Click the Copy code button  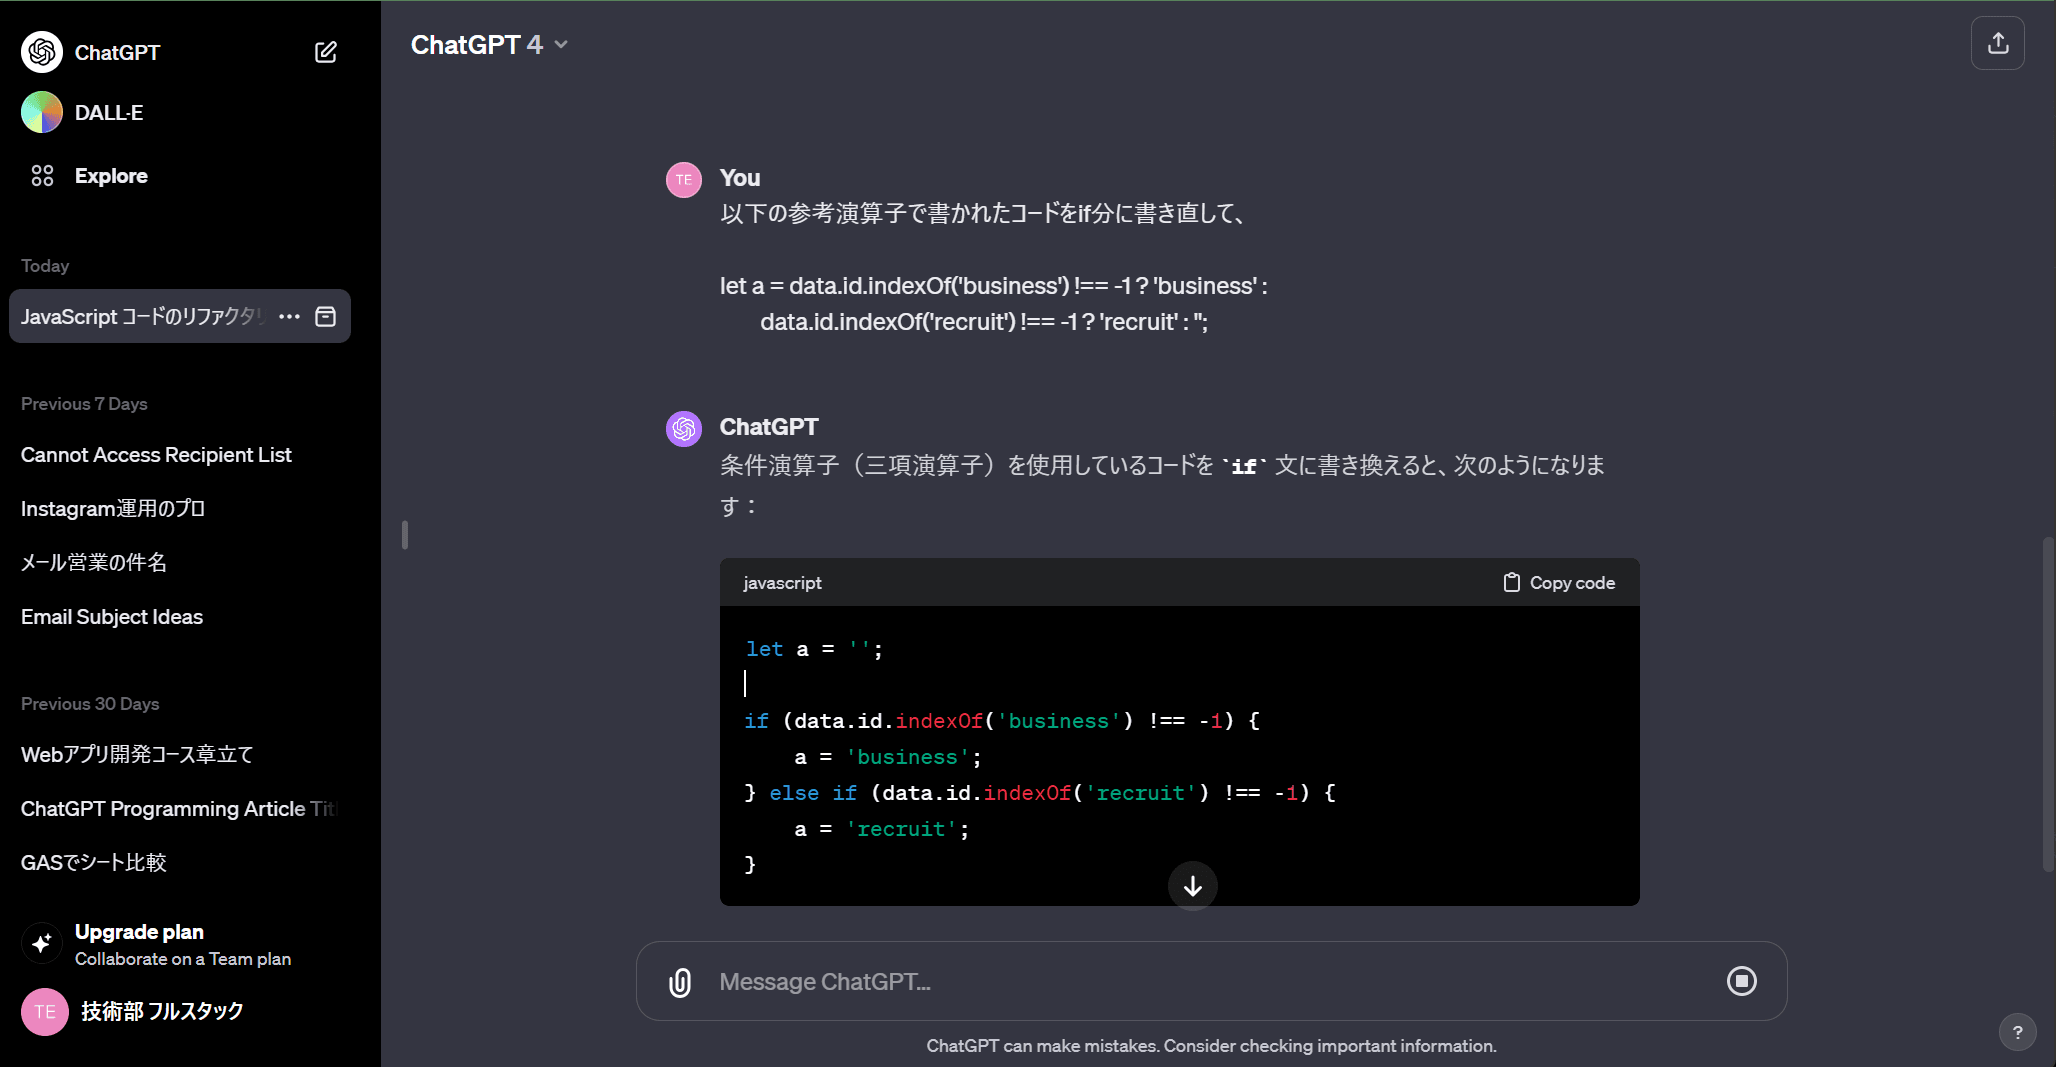pyautogui.click(x=1559, y=583)
